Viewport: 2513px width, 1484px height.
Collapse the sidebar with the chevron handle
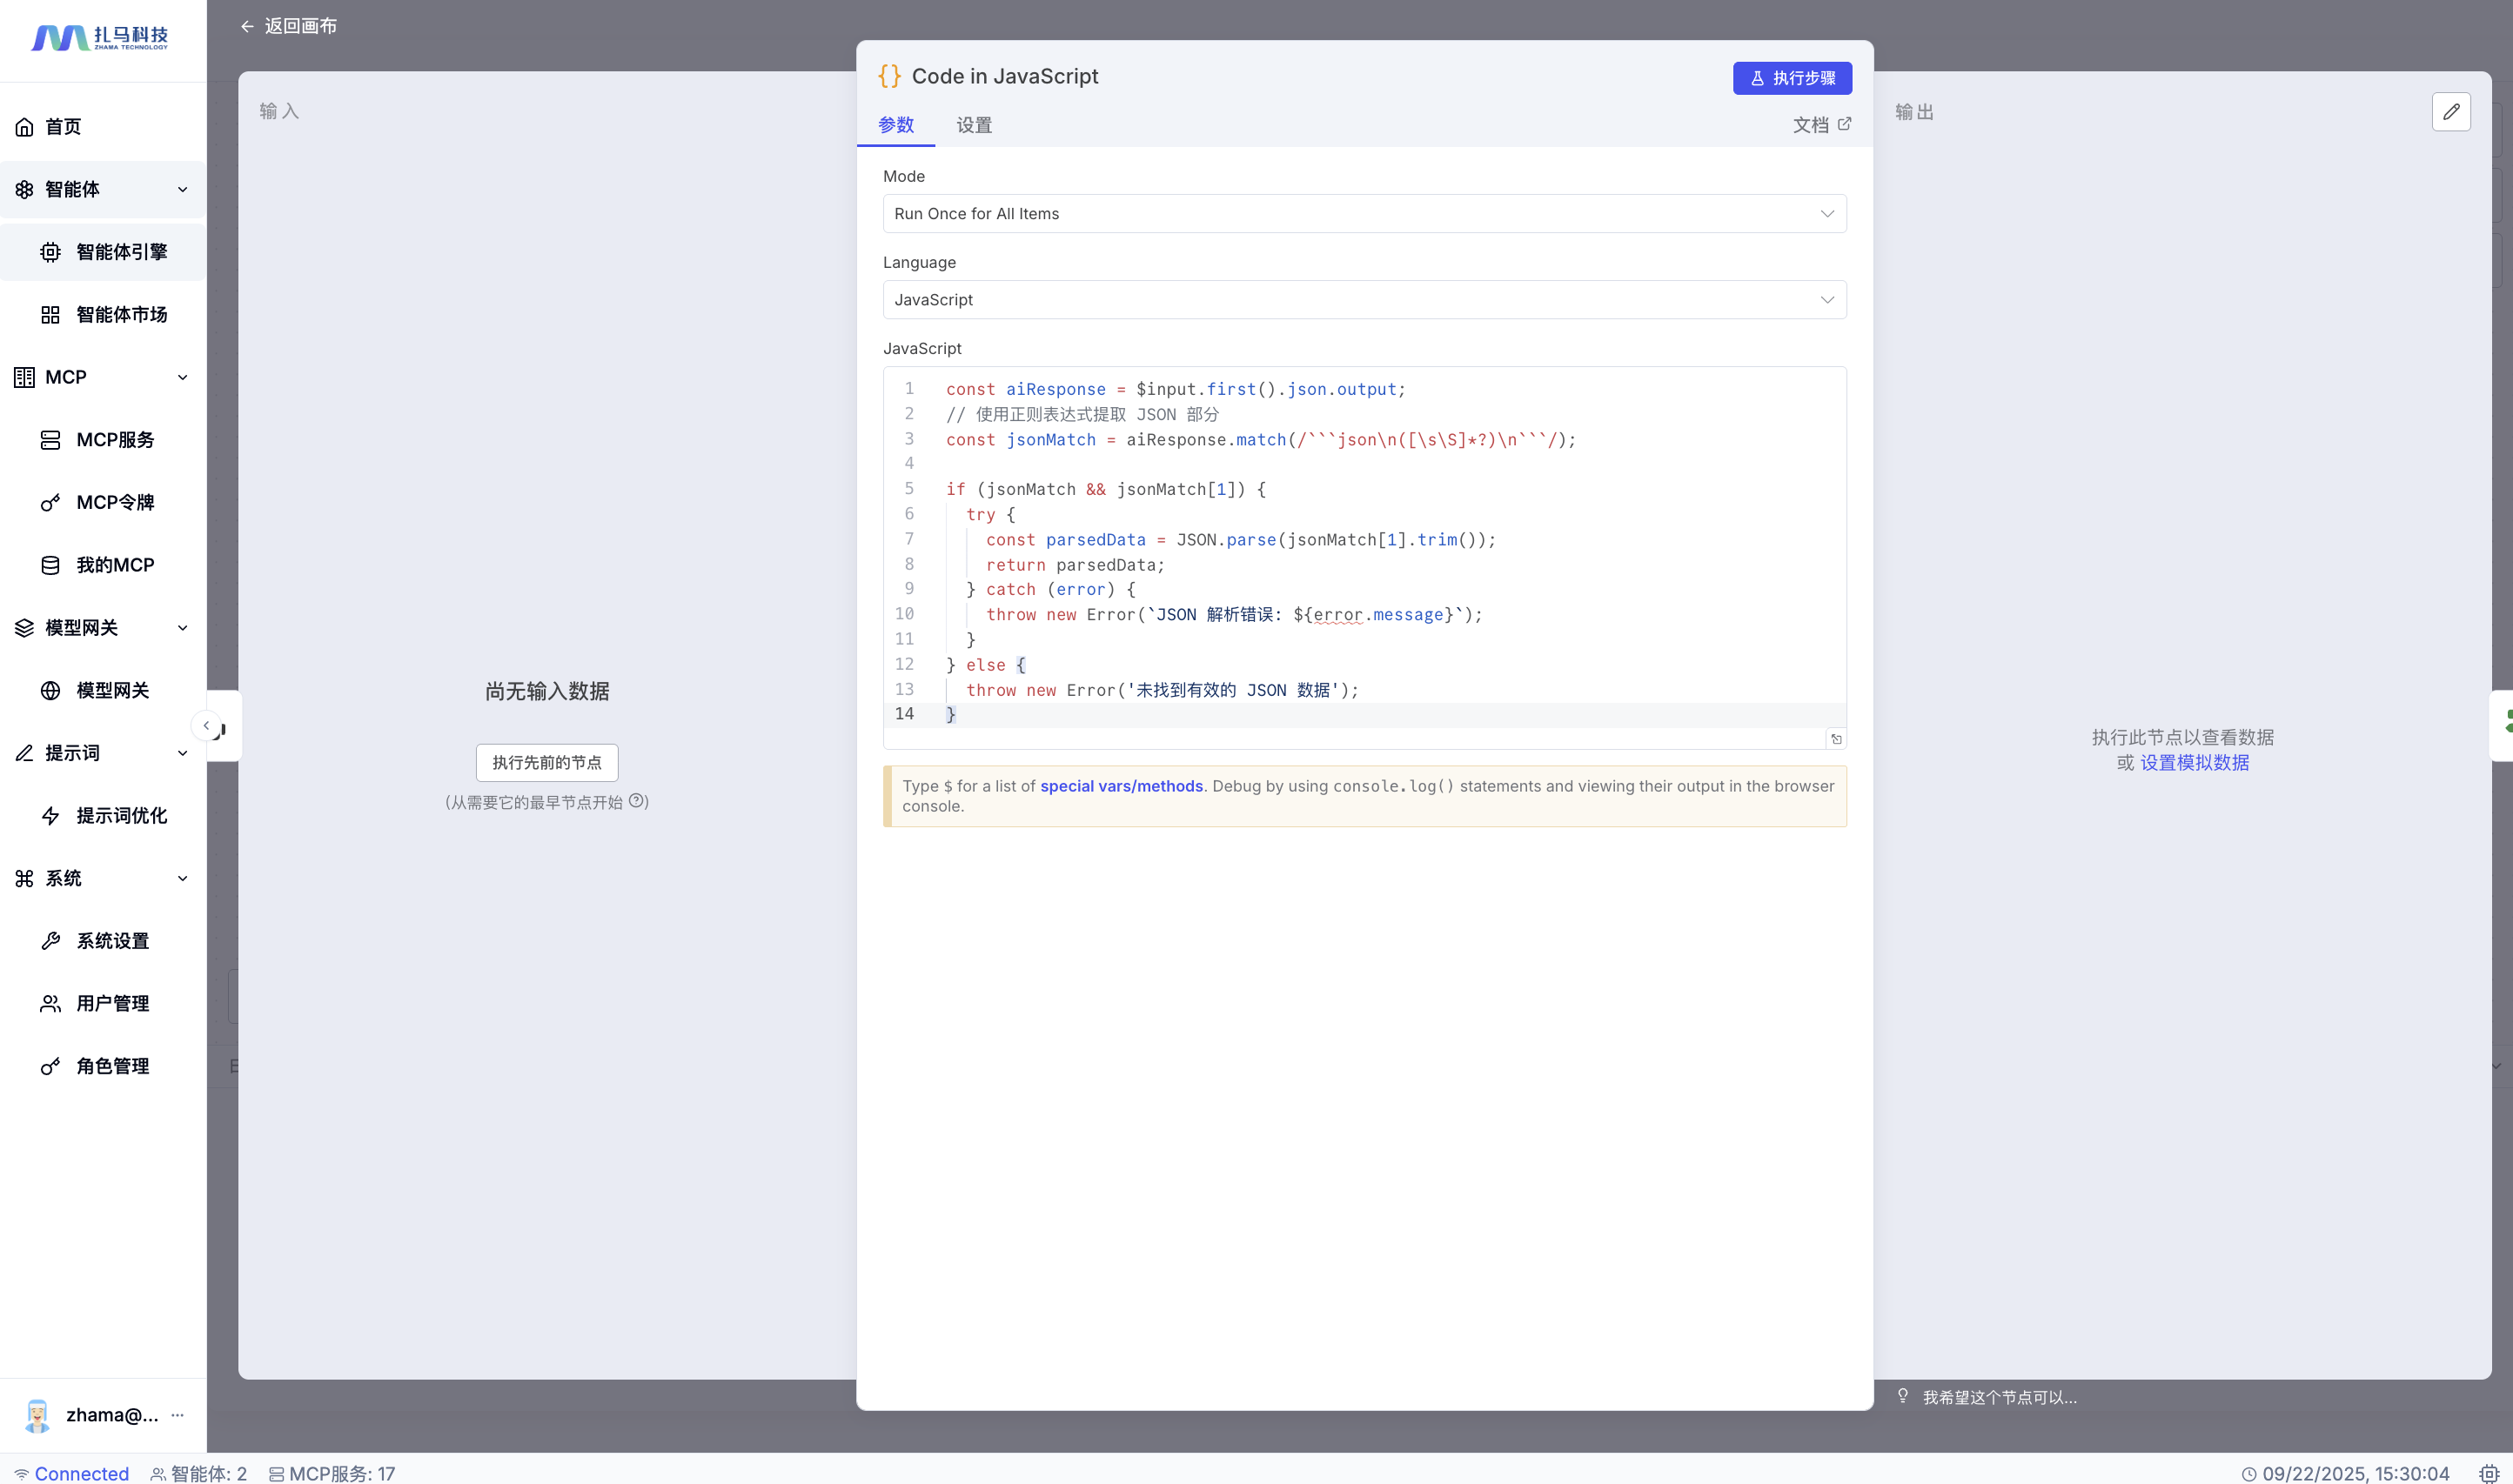(206, 725)
